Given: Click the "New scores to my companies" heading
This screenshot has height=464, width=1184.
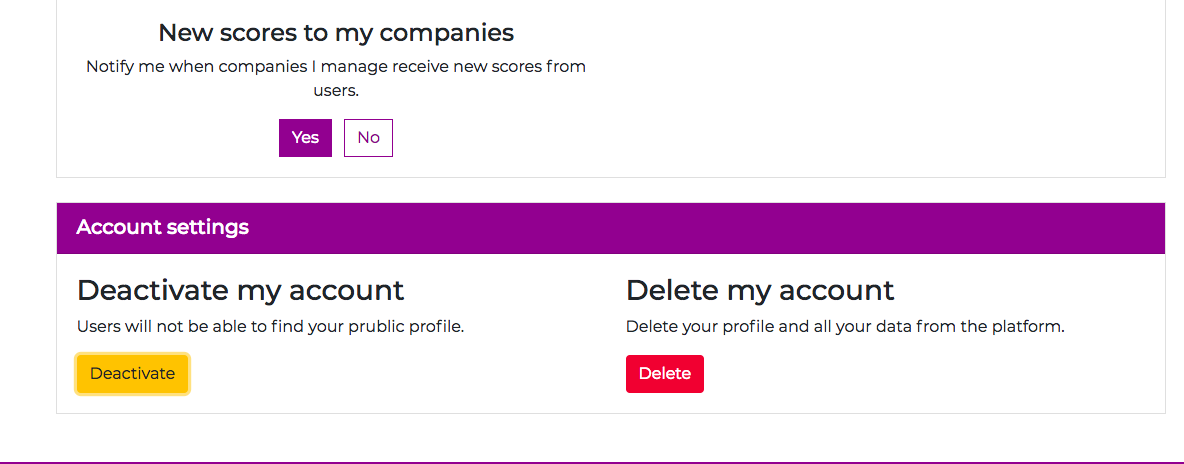Looking at the screenshot, I should tap(336, 33).
